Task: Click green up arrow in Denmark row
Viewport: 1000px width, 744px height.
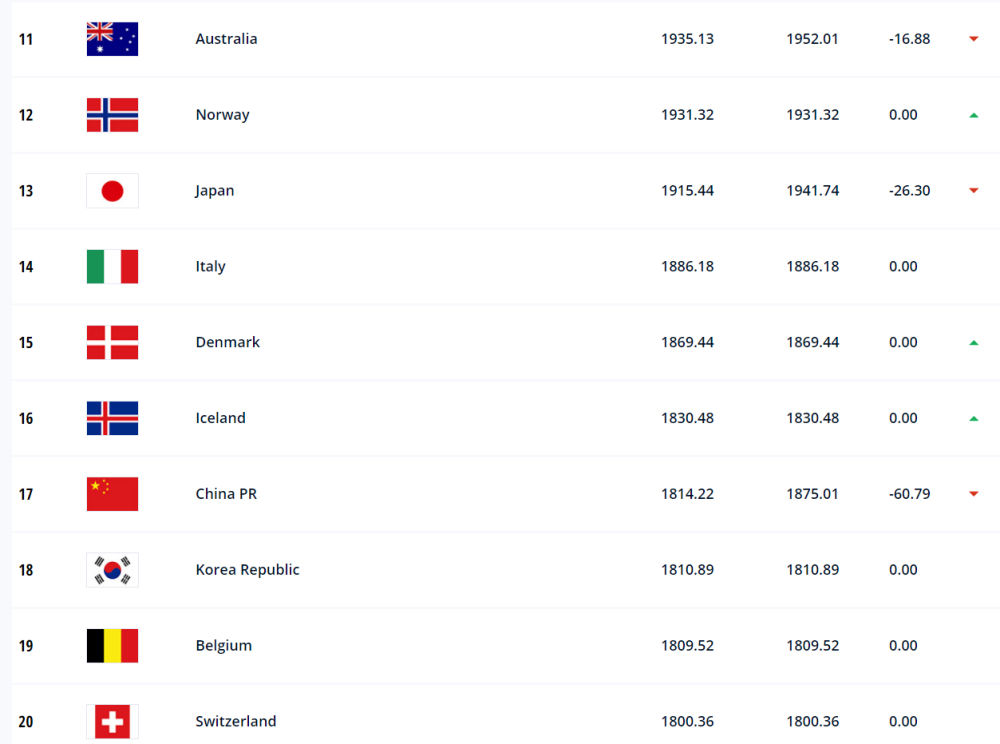Action: 974,343
